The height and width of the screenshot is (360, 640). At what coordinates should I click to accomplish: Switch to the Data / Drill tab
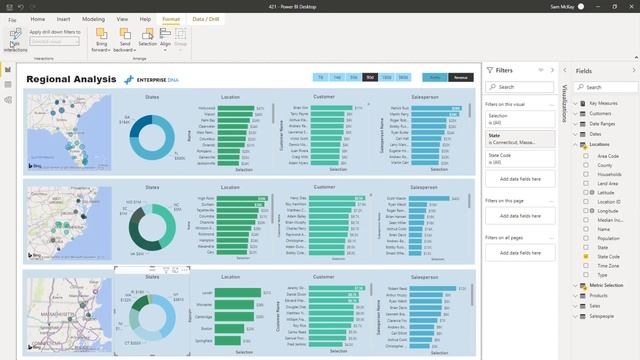click(x=206, y=19)
